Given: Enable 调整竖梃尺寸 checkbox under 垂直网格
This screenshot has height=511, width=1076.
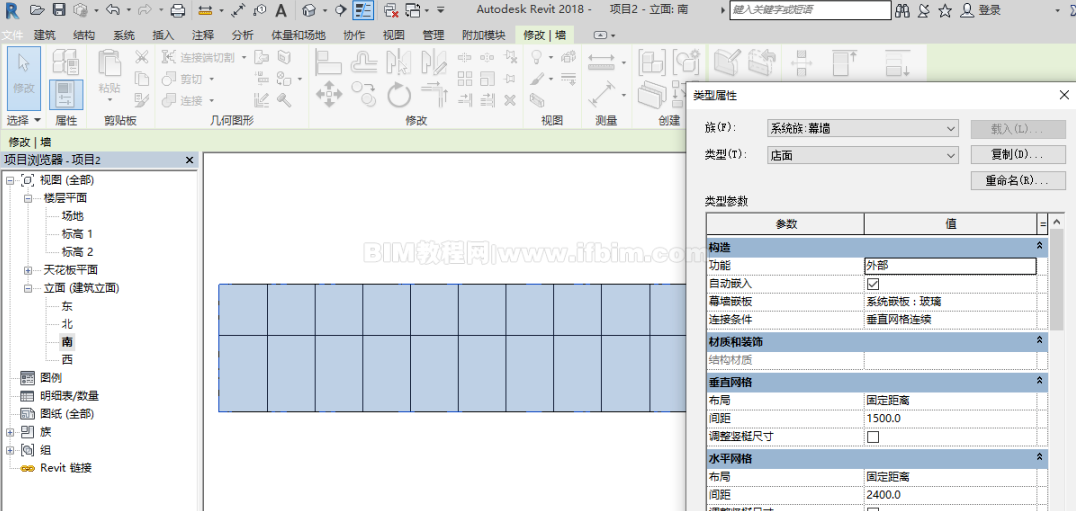Looking at the screenshot, I should (874, 436).
